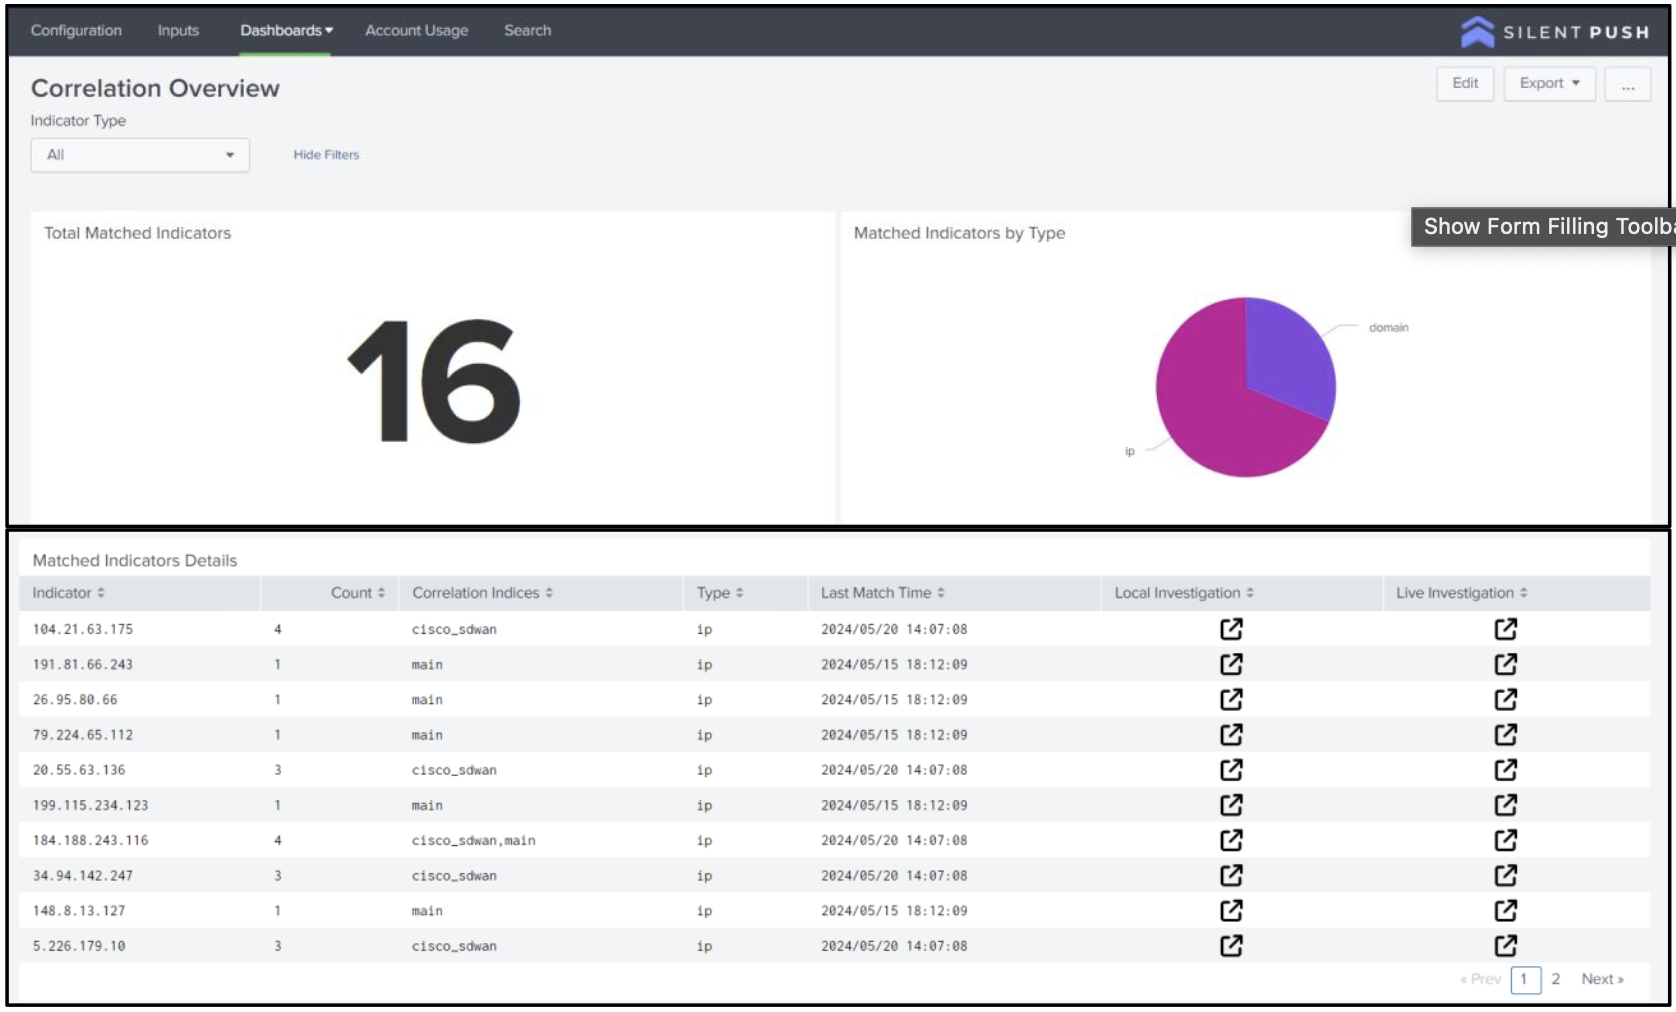Open Live Investigation for 199.115.234.123

tap(1505, 805)
